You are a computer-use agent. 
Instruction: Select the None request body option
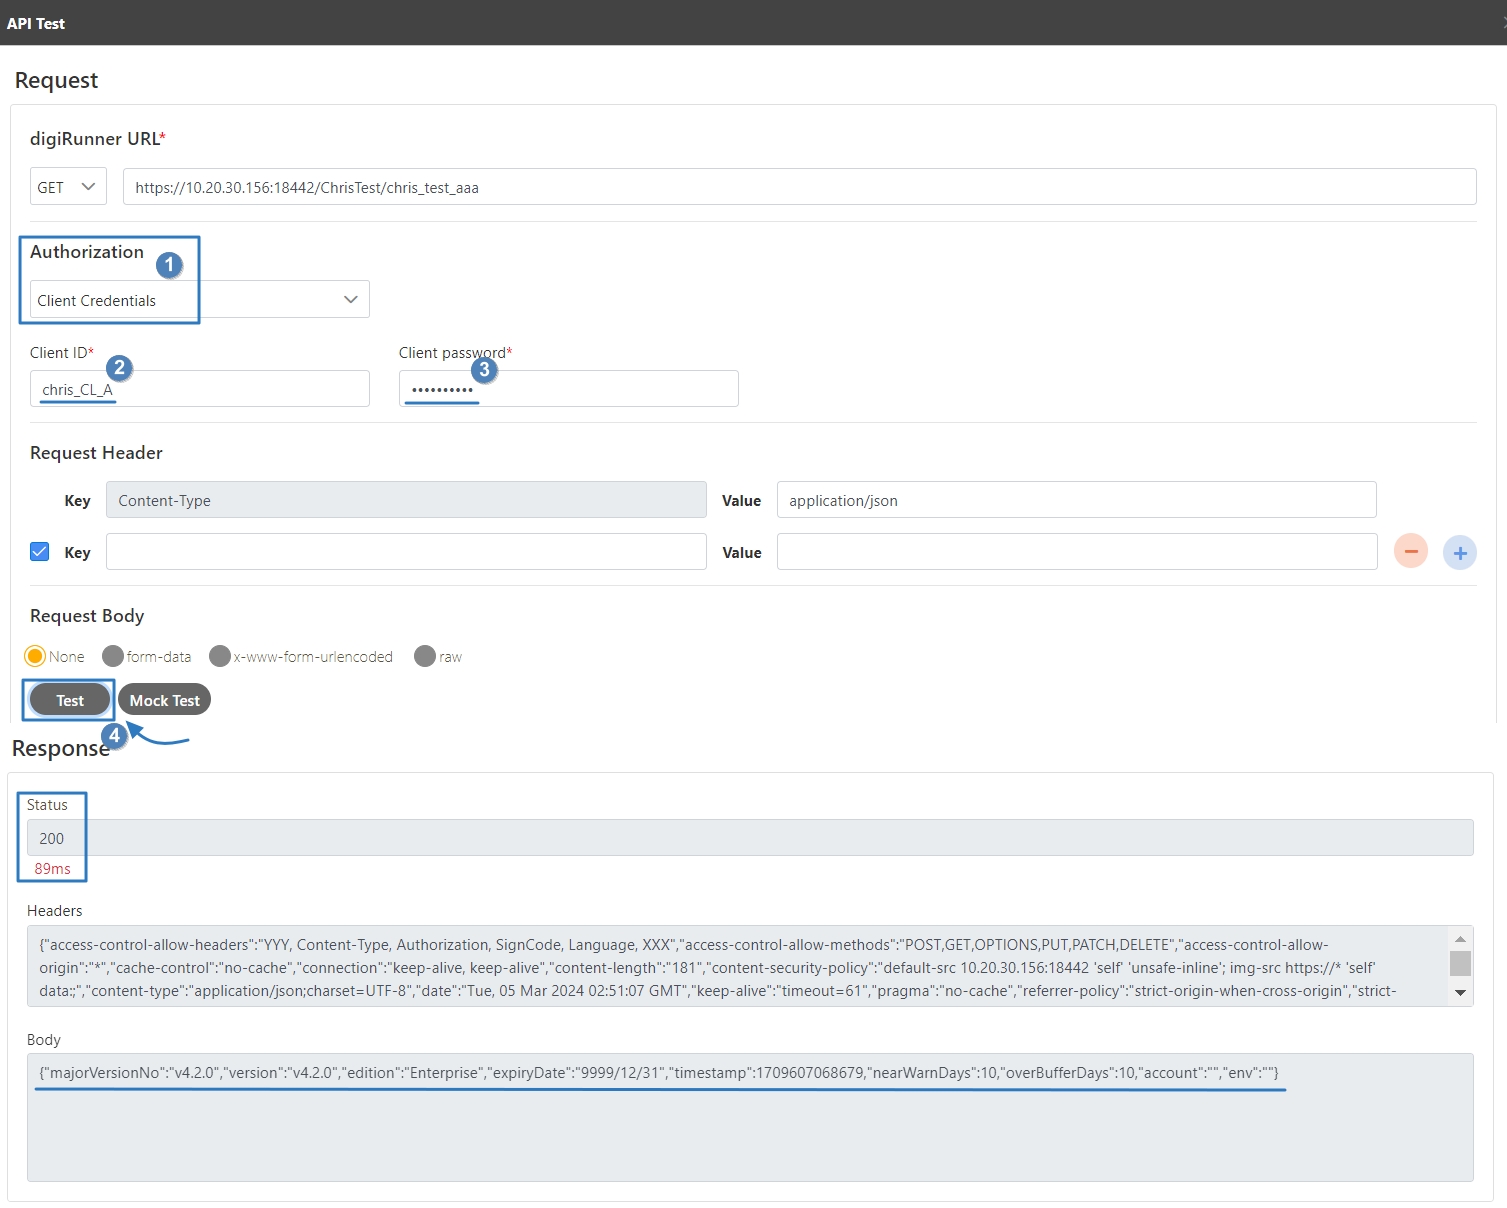(35, 656)
